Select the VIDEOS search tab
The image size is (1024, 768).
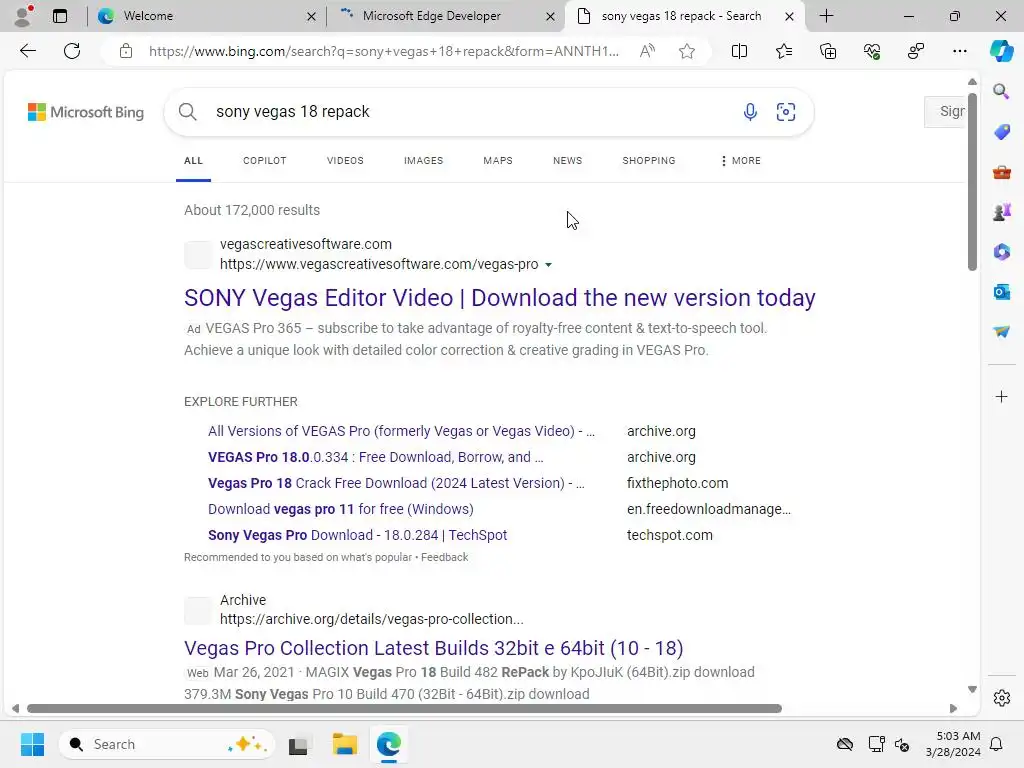pos(345,161)
